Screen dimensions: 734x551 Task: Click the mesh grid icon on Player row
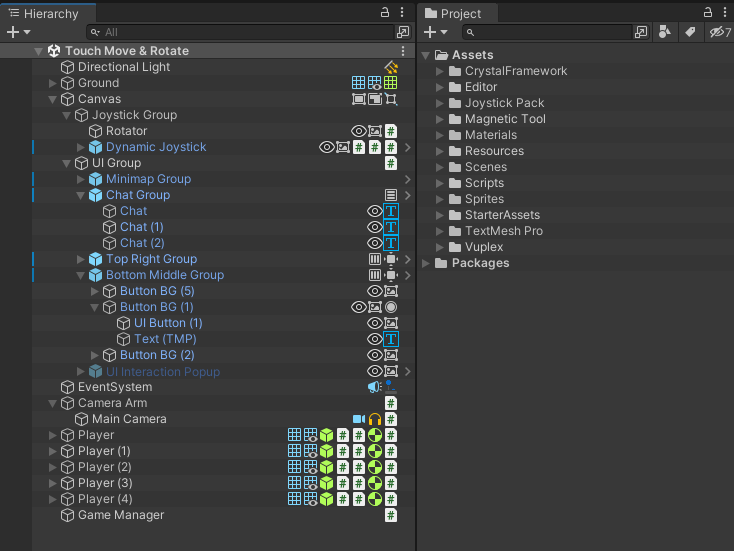[x=294, y=435]
